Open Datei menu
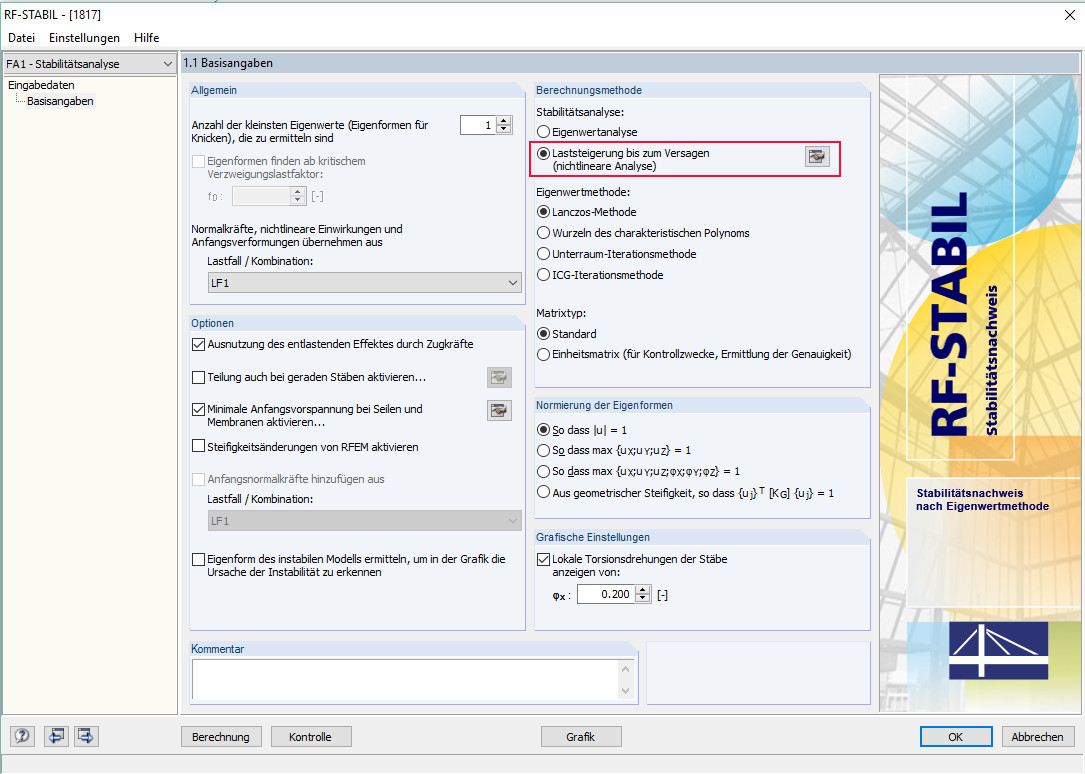This screenshot has height=774, width=1085. pyautogui.click(x=21, y=37)
